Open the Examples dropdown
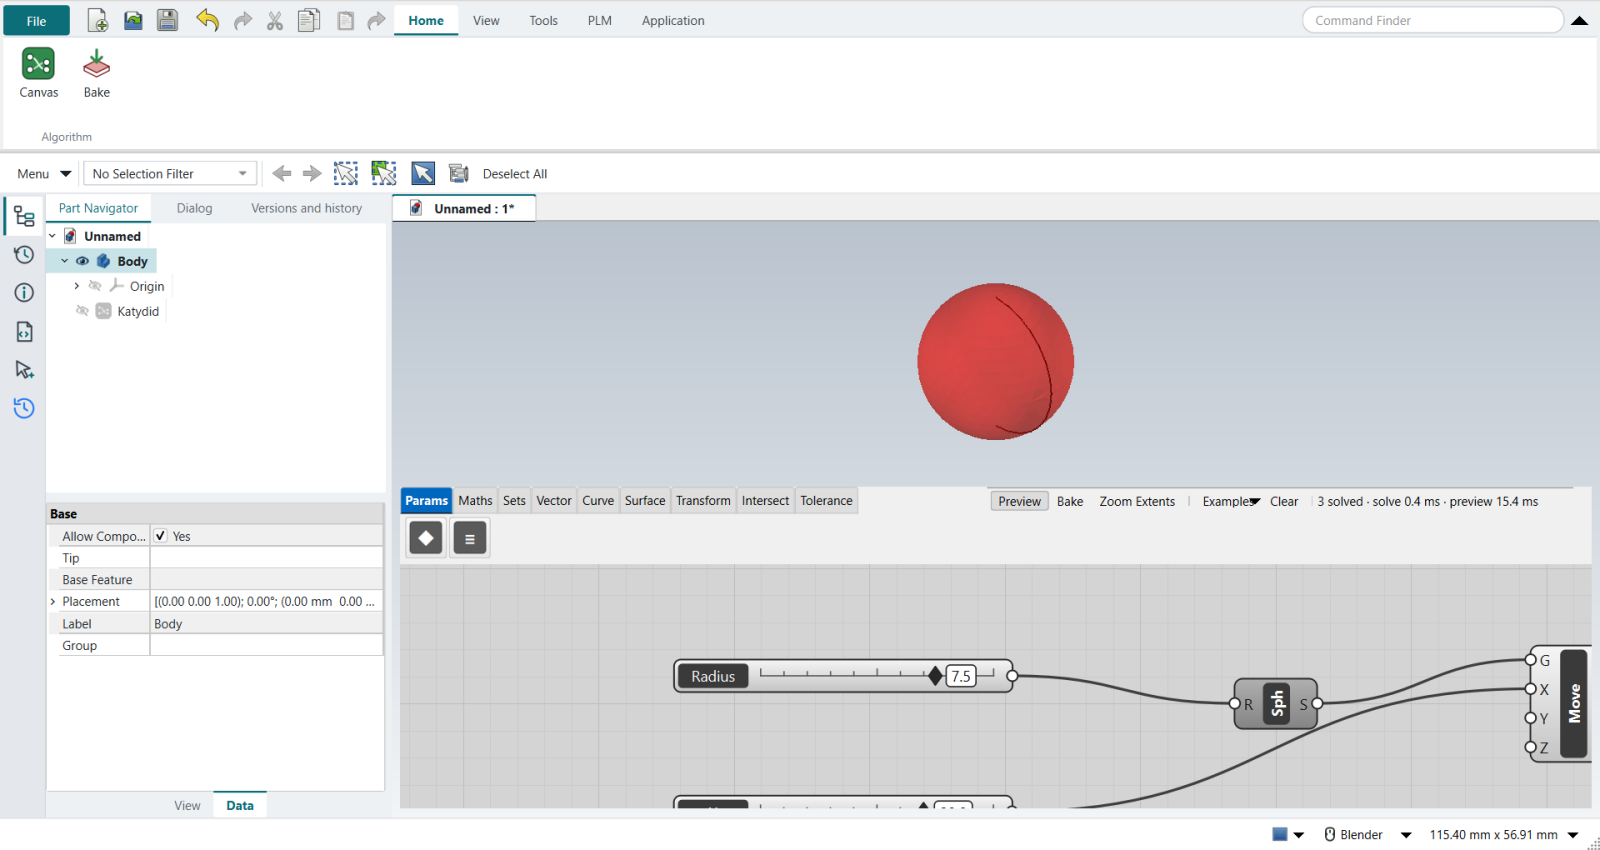1600x850 pixels. [x=1230, y=501]
